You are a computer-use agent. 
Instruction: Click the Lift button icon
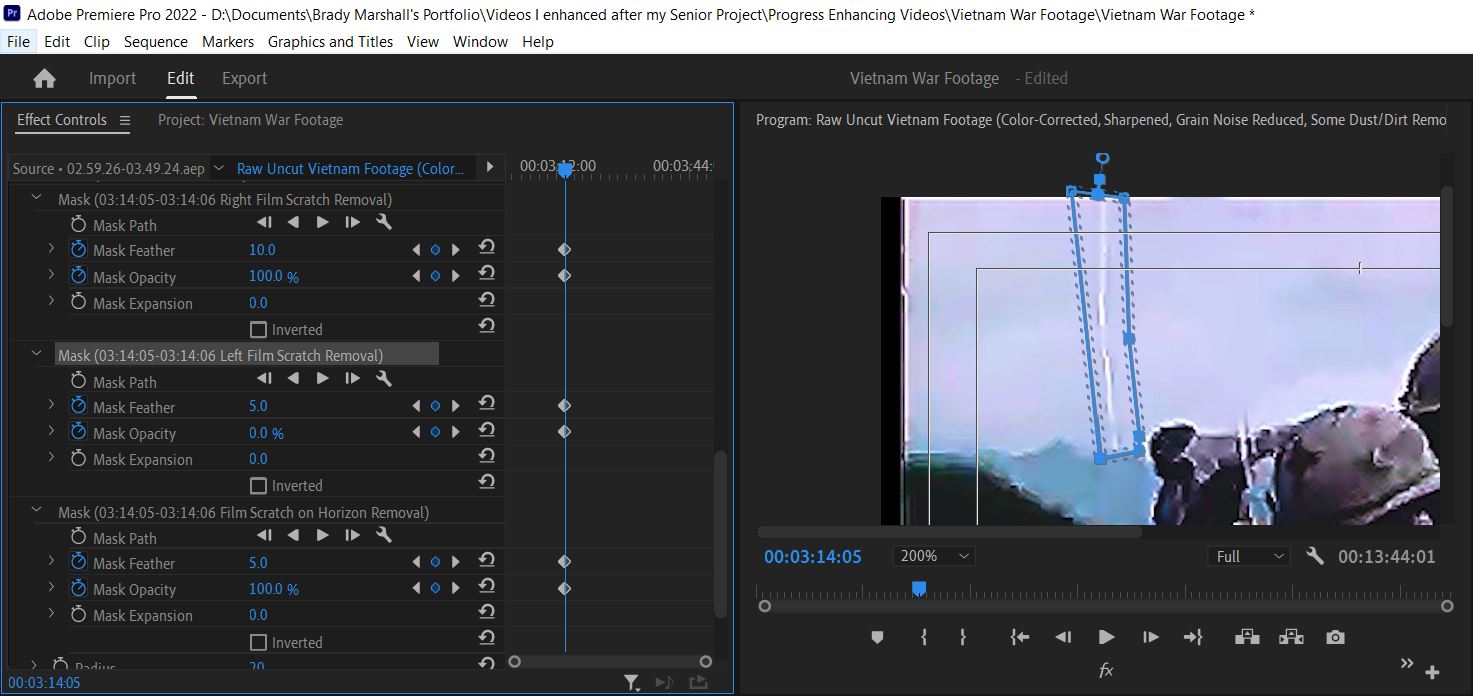coord(1246,637)
